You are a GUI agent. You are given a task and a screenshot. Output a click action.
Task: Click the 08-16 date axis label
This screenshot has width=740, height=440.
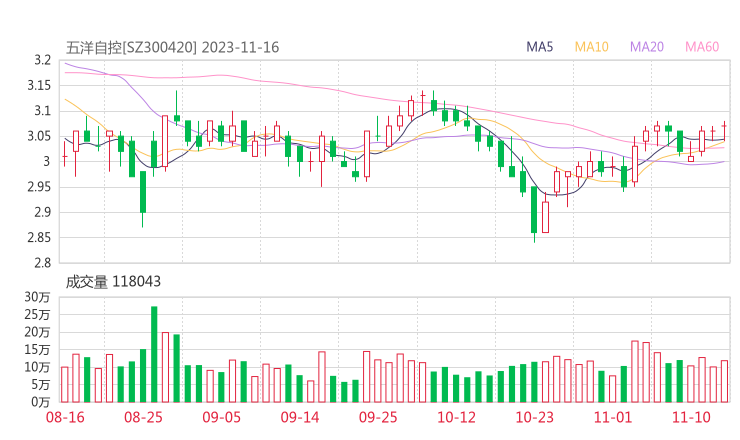65,417
